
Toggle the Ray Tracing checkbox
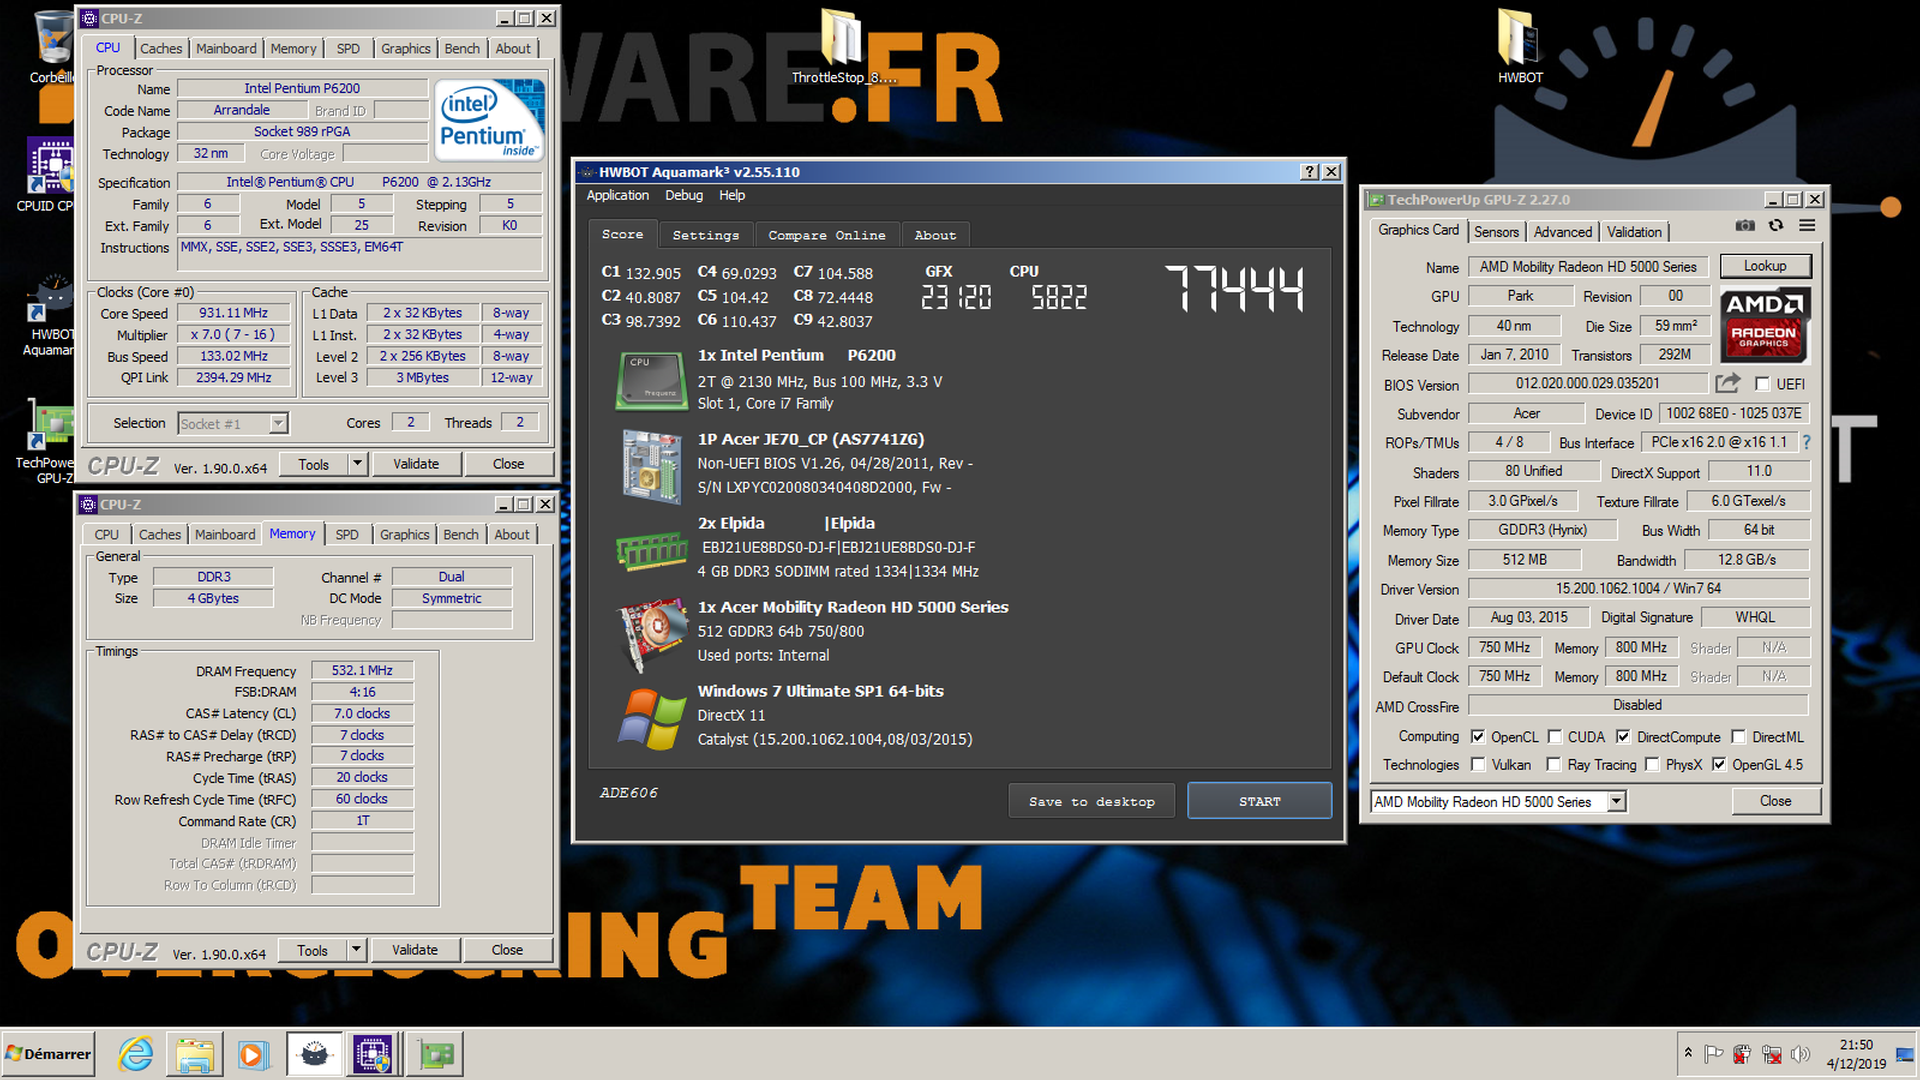point(1554,765)
